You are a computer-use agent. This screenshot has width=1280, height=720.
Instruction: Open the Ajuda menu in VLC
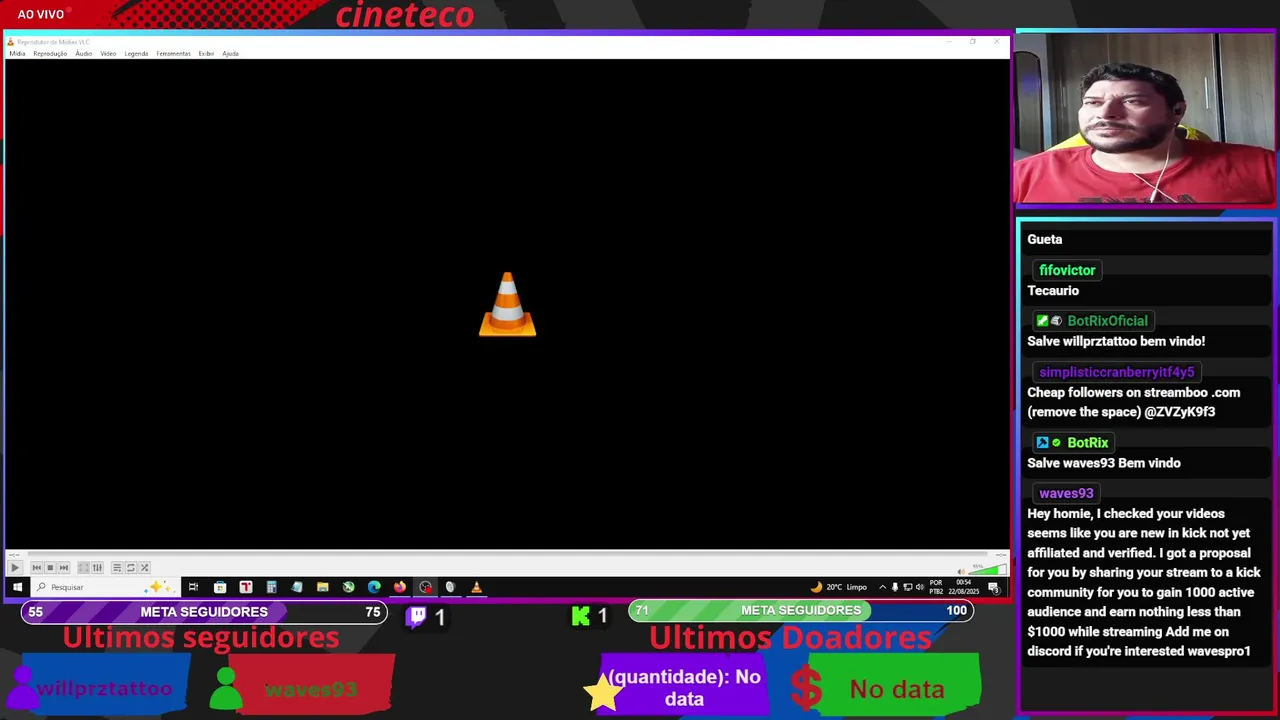tap(230, 54)
